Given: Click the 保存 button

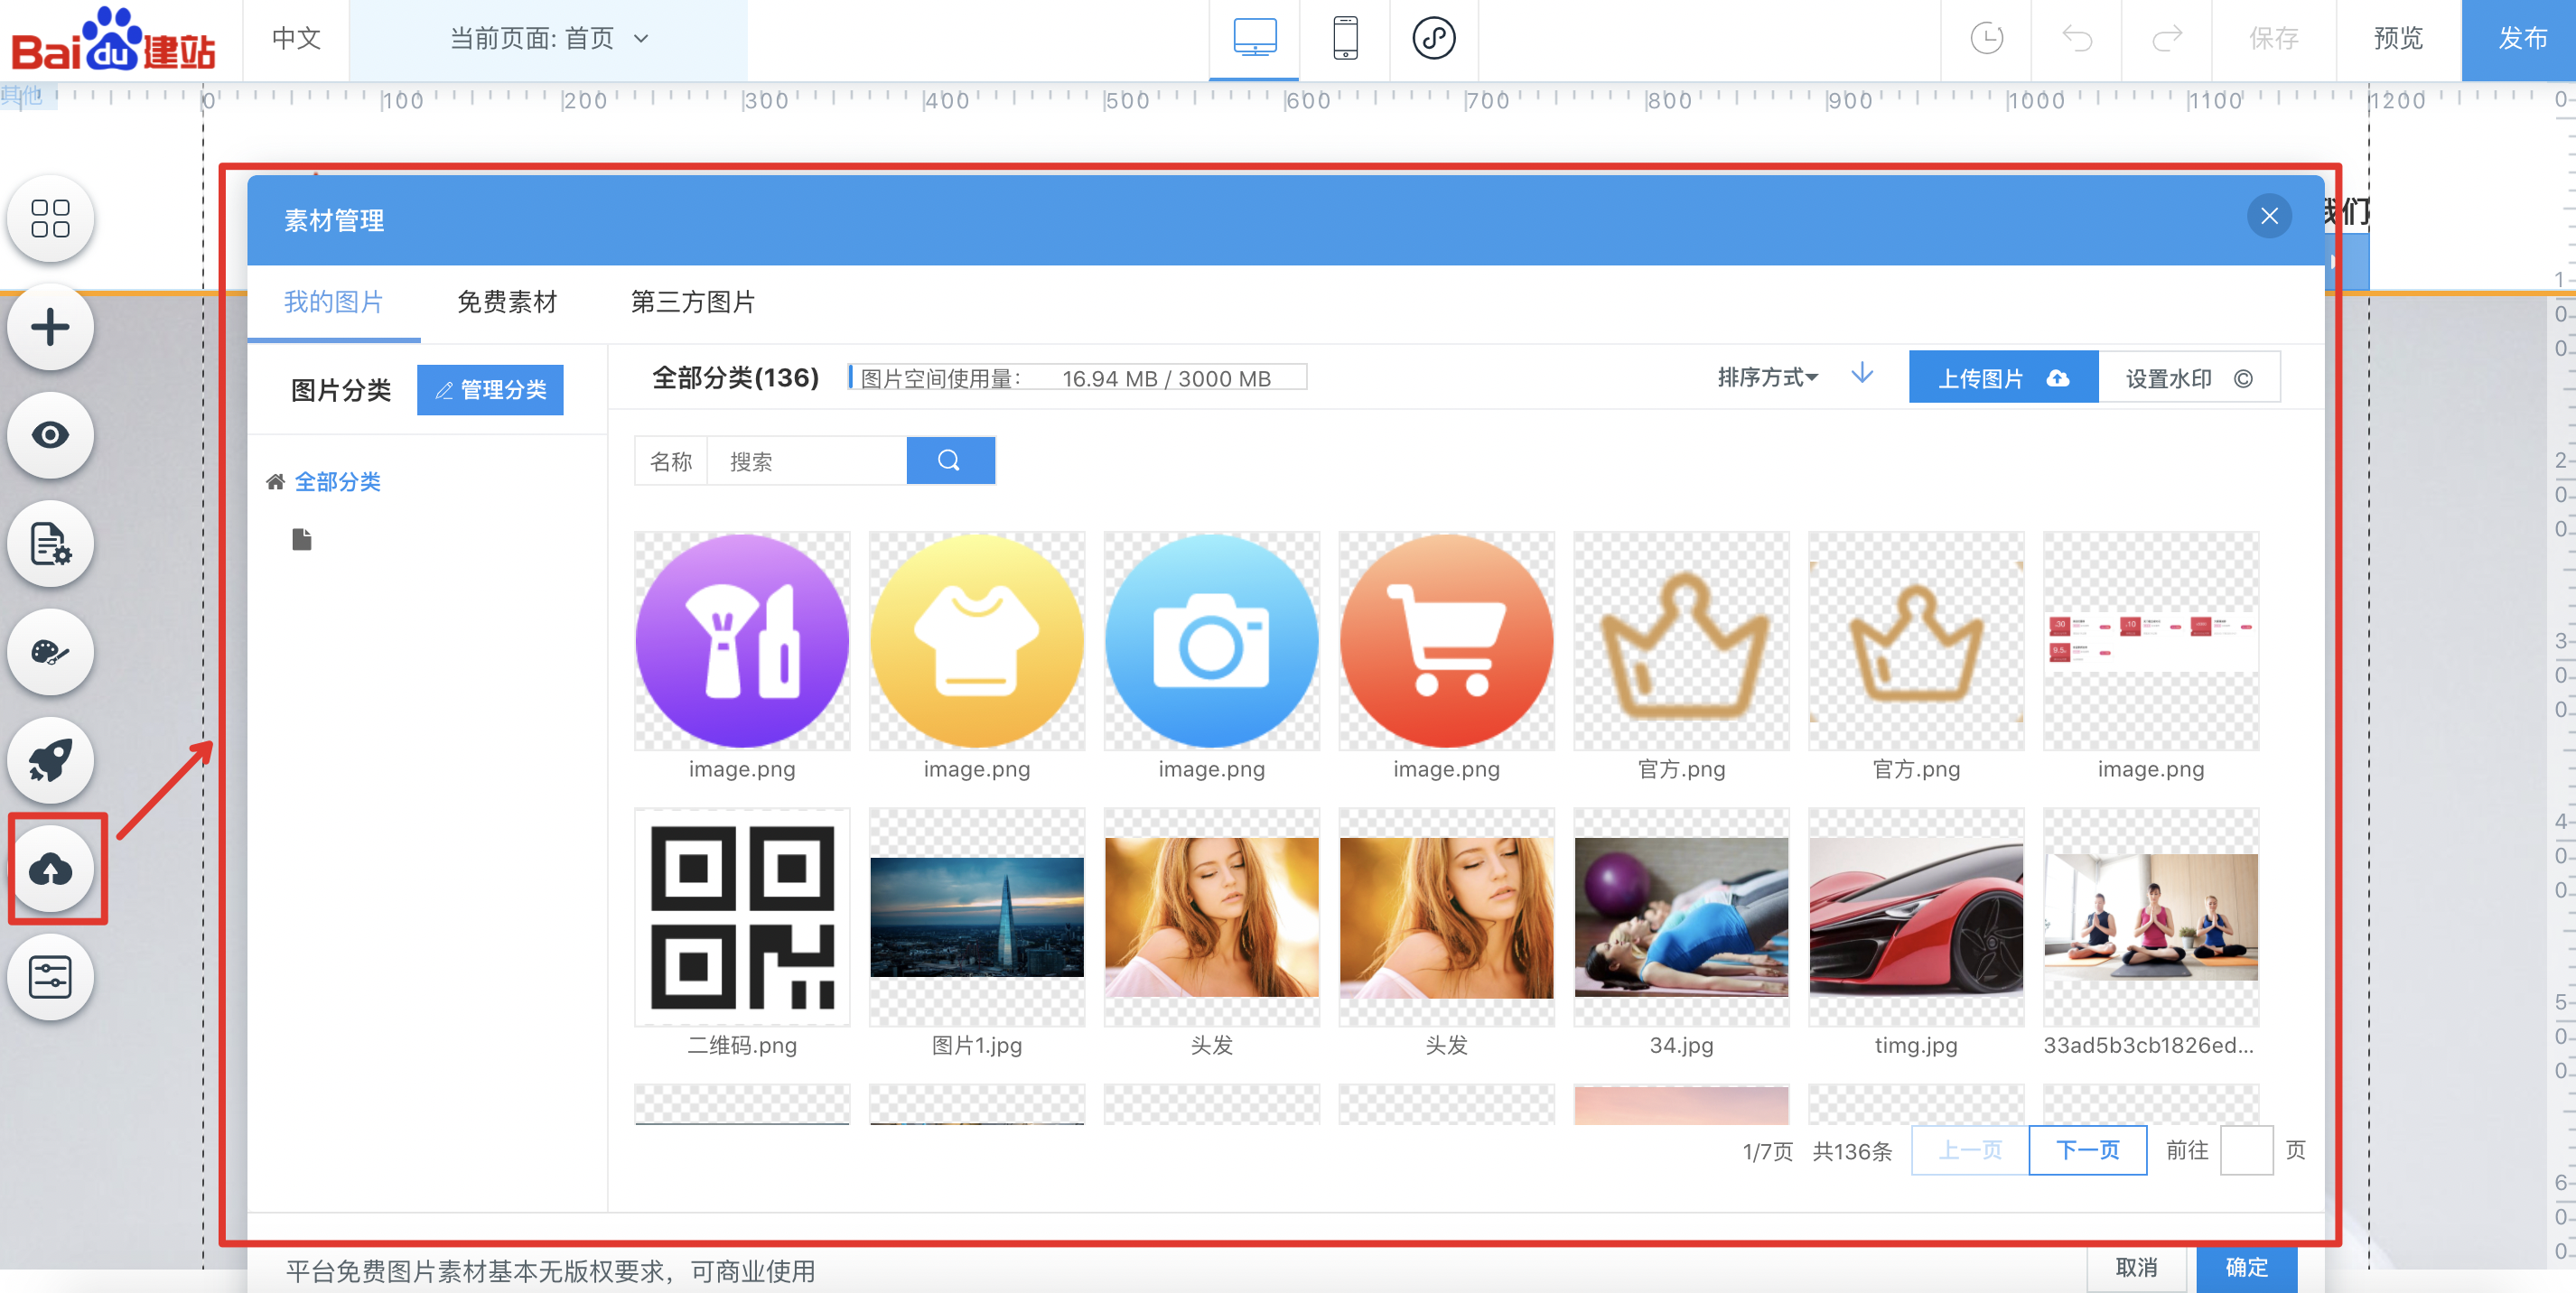Looking at the screenshot, I should pos(2273,39).
